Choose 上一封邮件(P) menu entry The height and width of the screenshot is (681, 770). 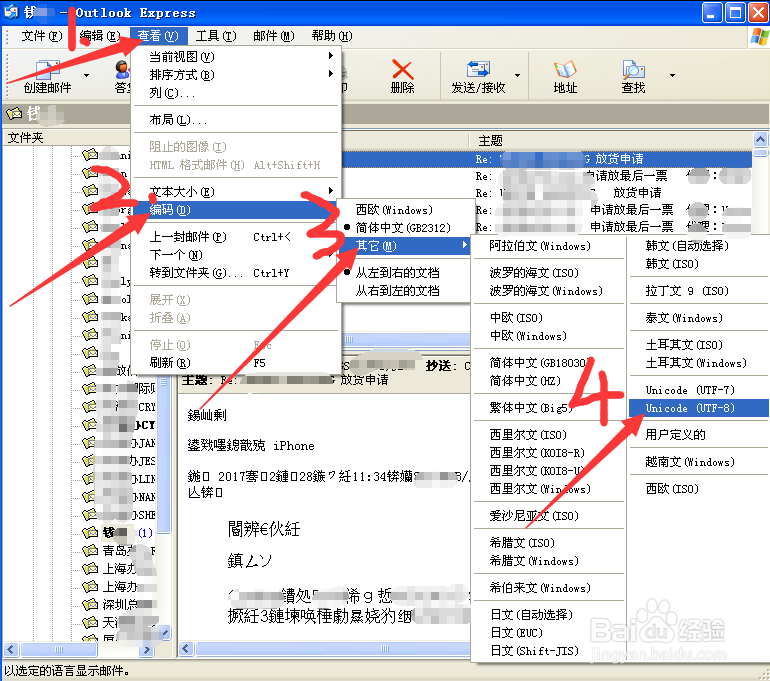pos(236,237)
